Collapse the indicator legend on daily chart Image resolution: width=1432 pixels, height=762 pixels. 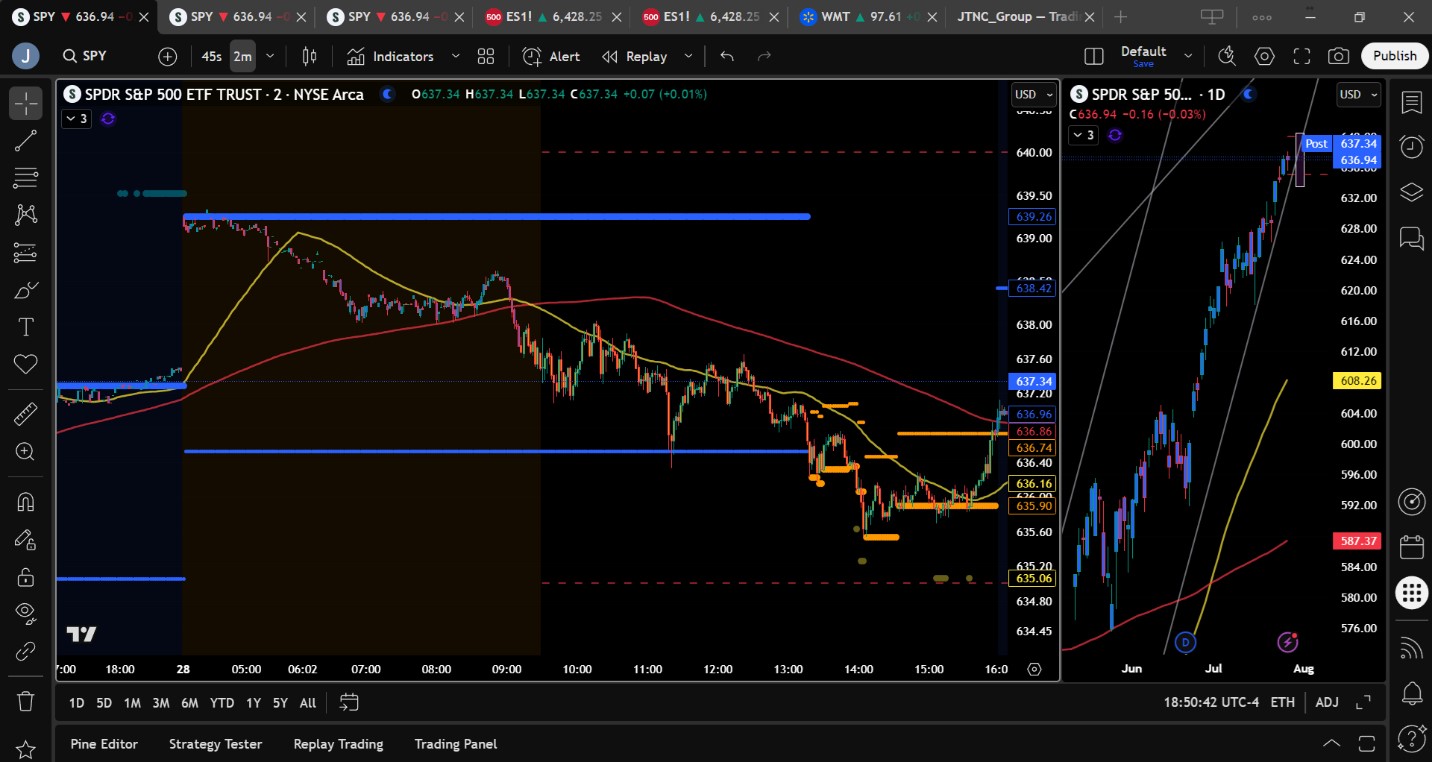point(1083,135)
